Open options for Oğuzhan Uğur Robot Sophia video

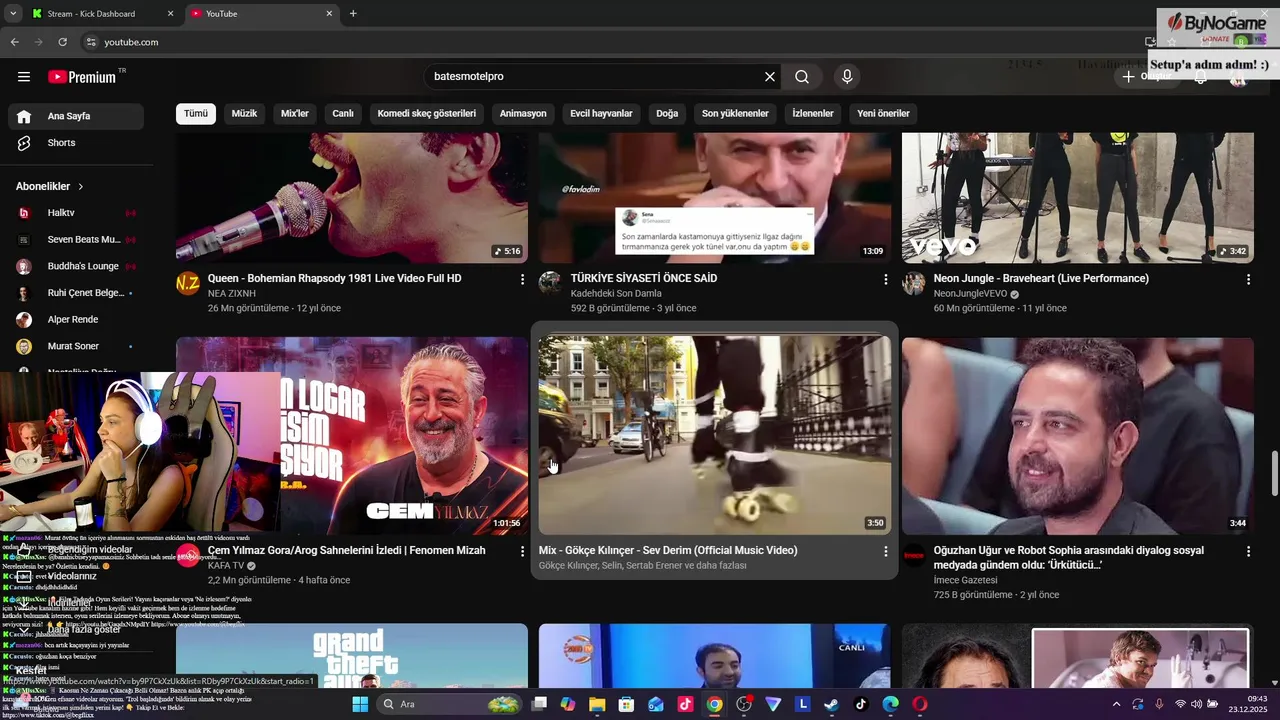point(1248,552)
